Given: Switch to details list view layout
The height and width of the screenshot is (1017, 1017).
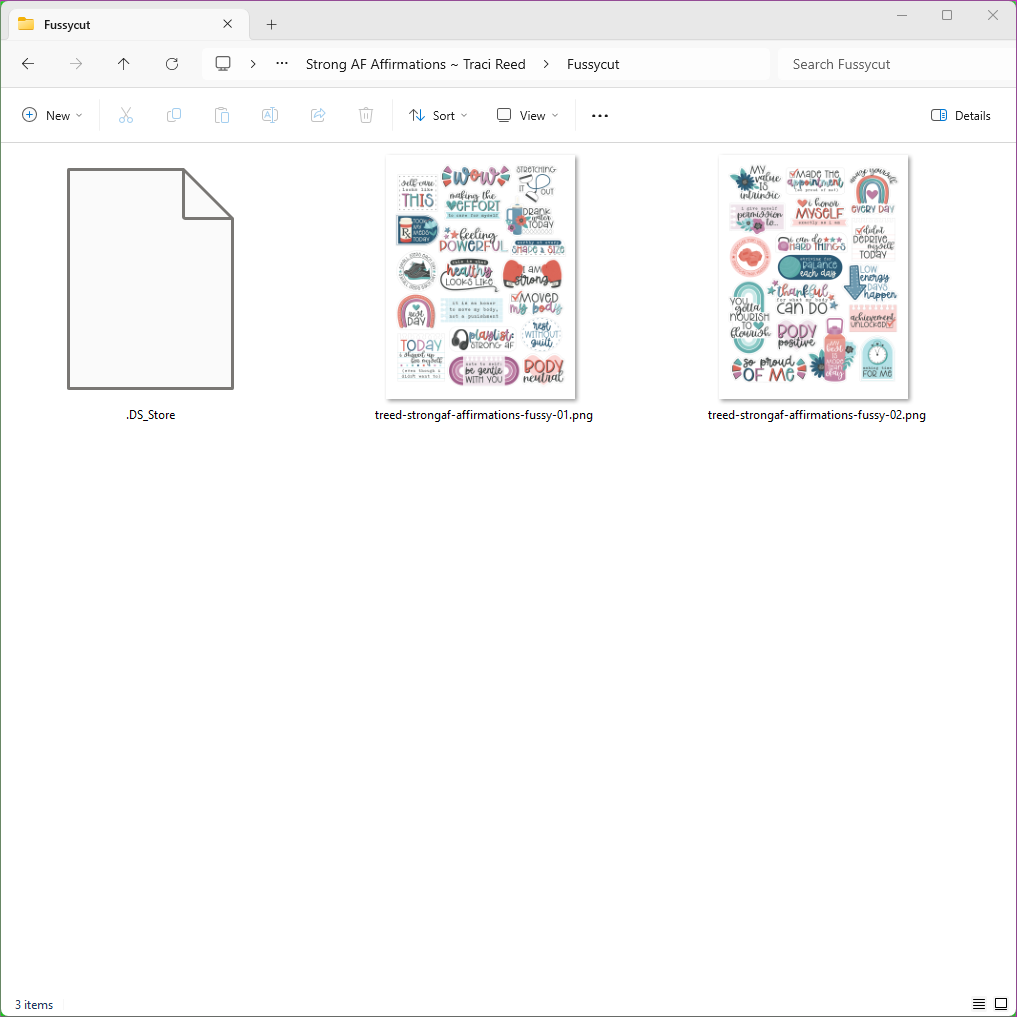Looking at the screenshot, I should point(978,1004).
